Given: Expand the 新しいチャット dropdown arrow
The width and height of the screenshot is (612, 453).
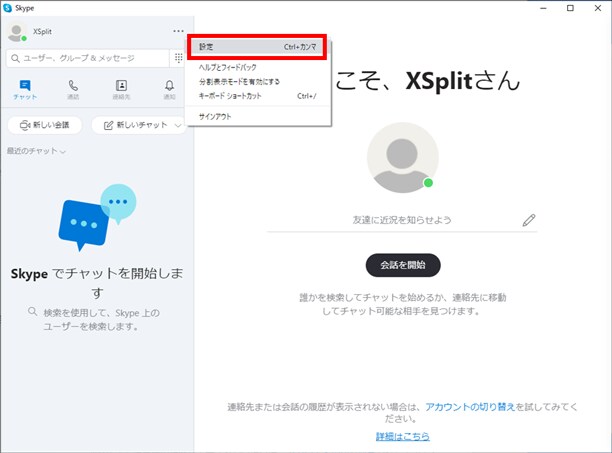Looking at the screenshot, I should (178, 125).
